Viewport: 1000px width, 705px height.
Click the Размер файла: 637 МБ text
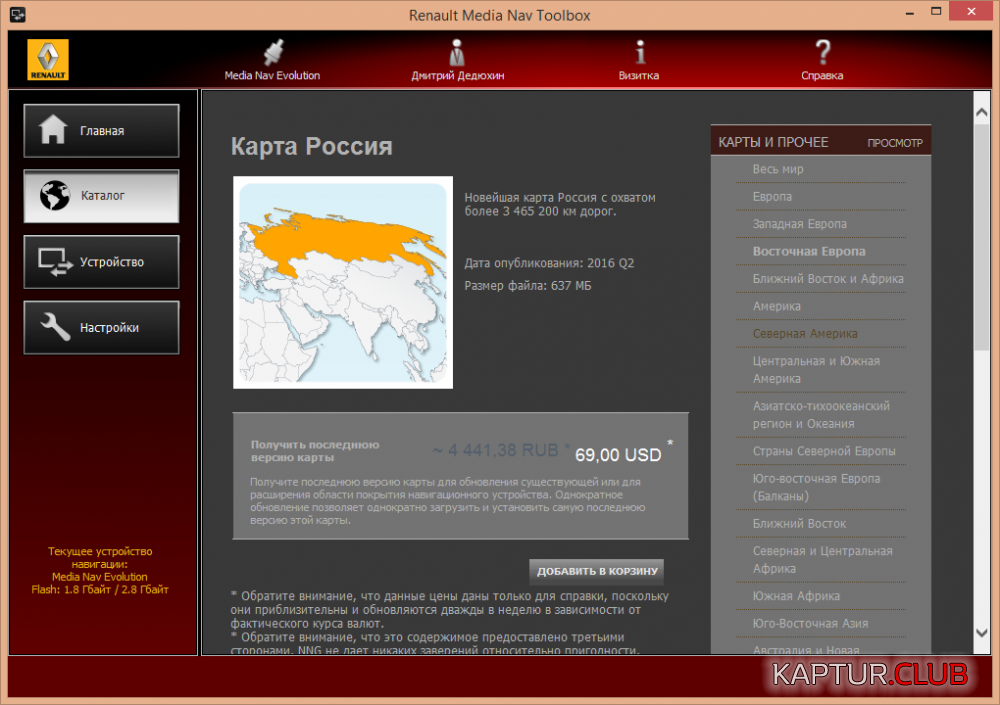(527, 286)
